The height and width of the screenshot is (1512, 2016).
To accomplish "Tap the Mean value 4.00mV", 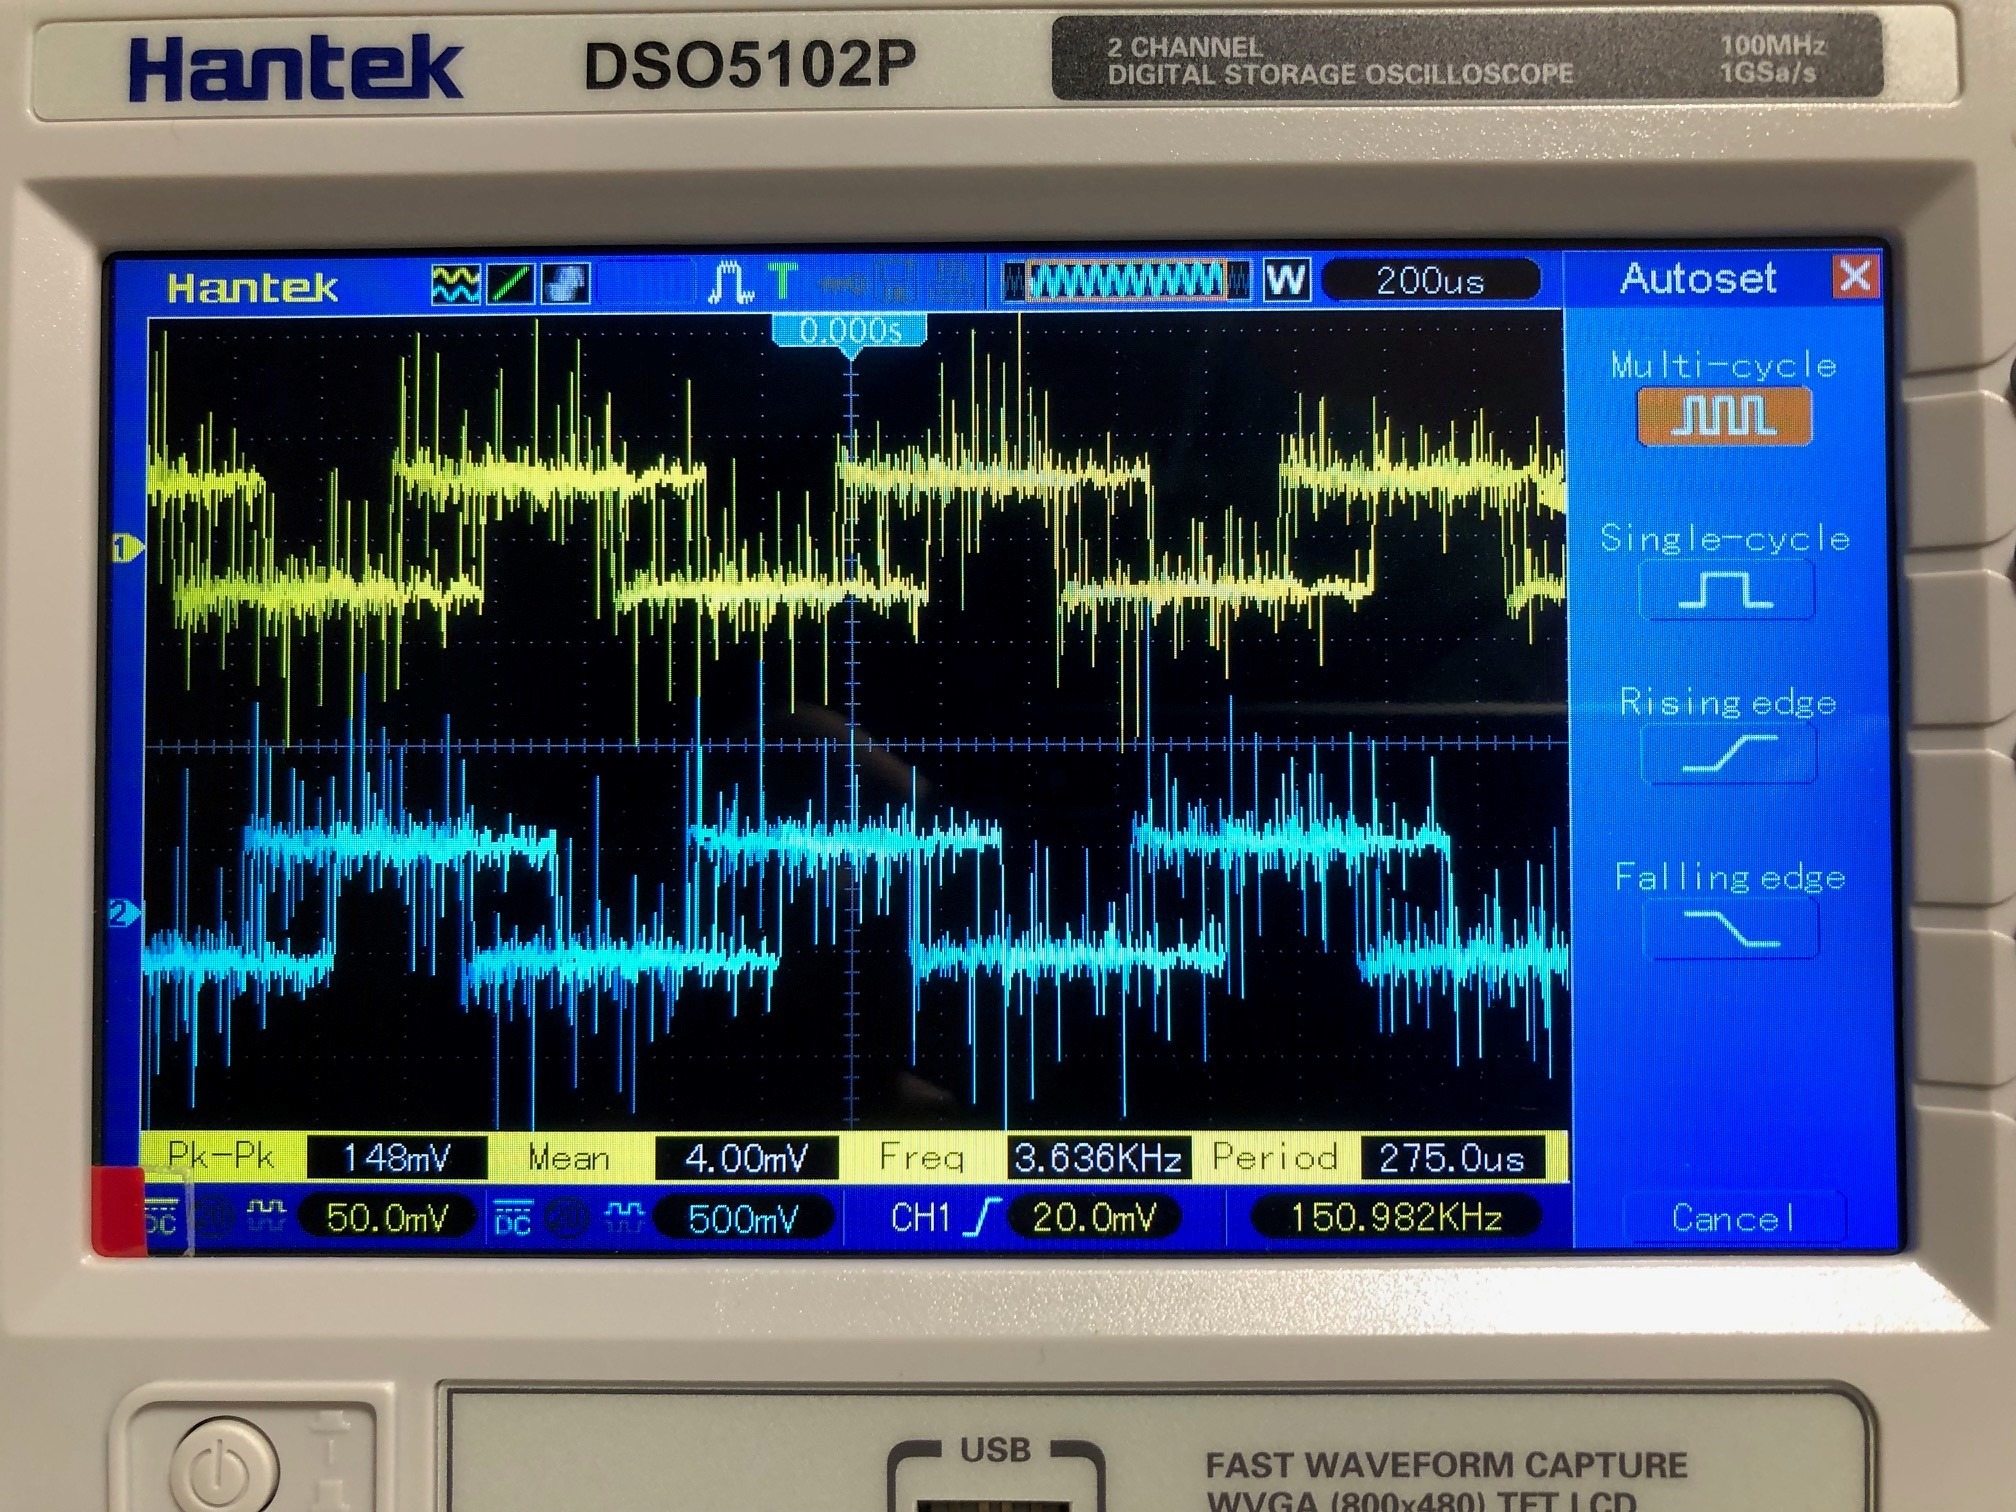I will coord(746,1159).
